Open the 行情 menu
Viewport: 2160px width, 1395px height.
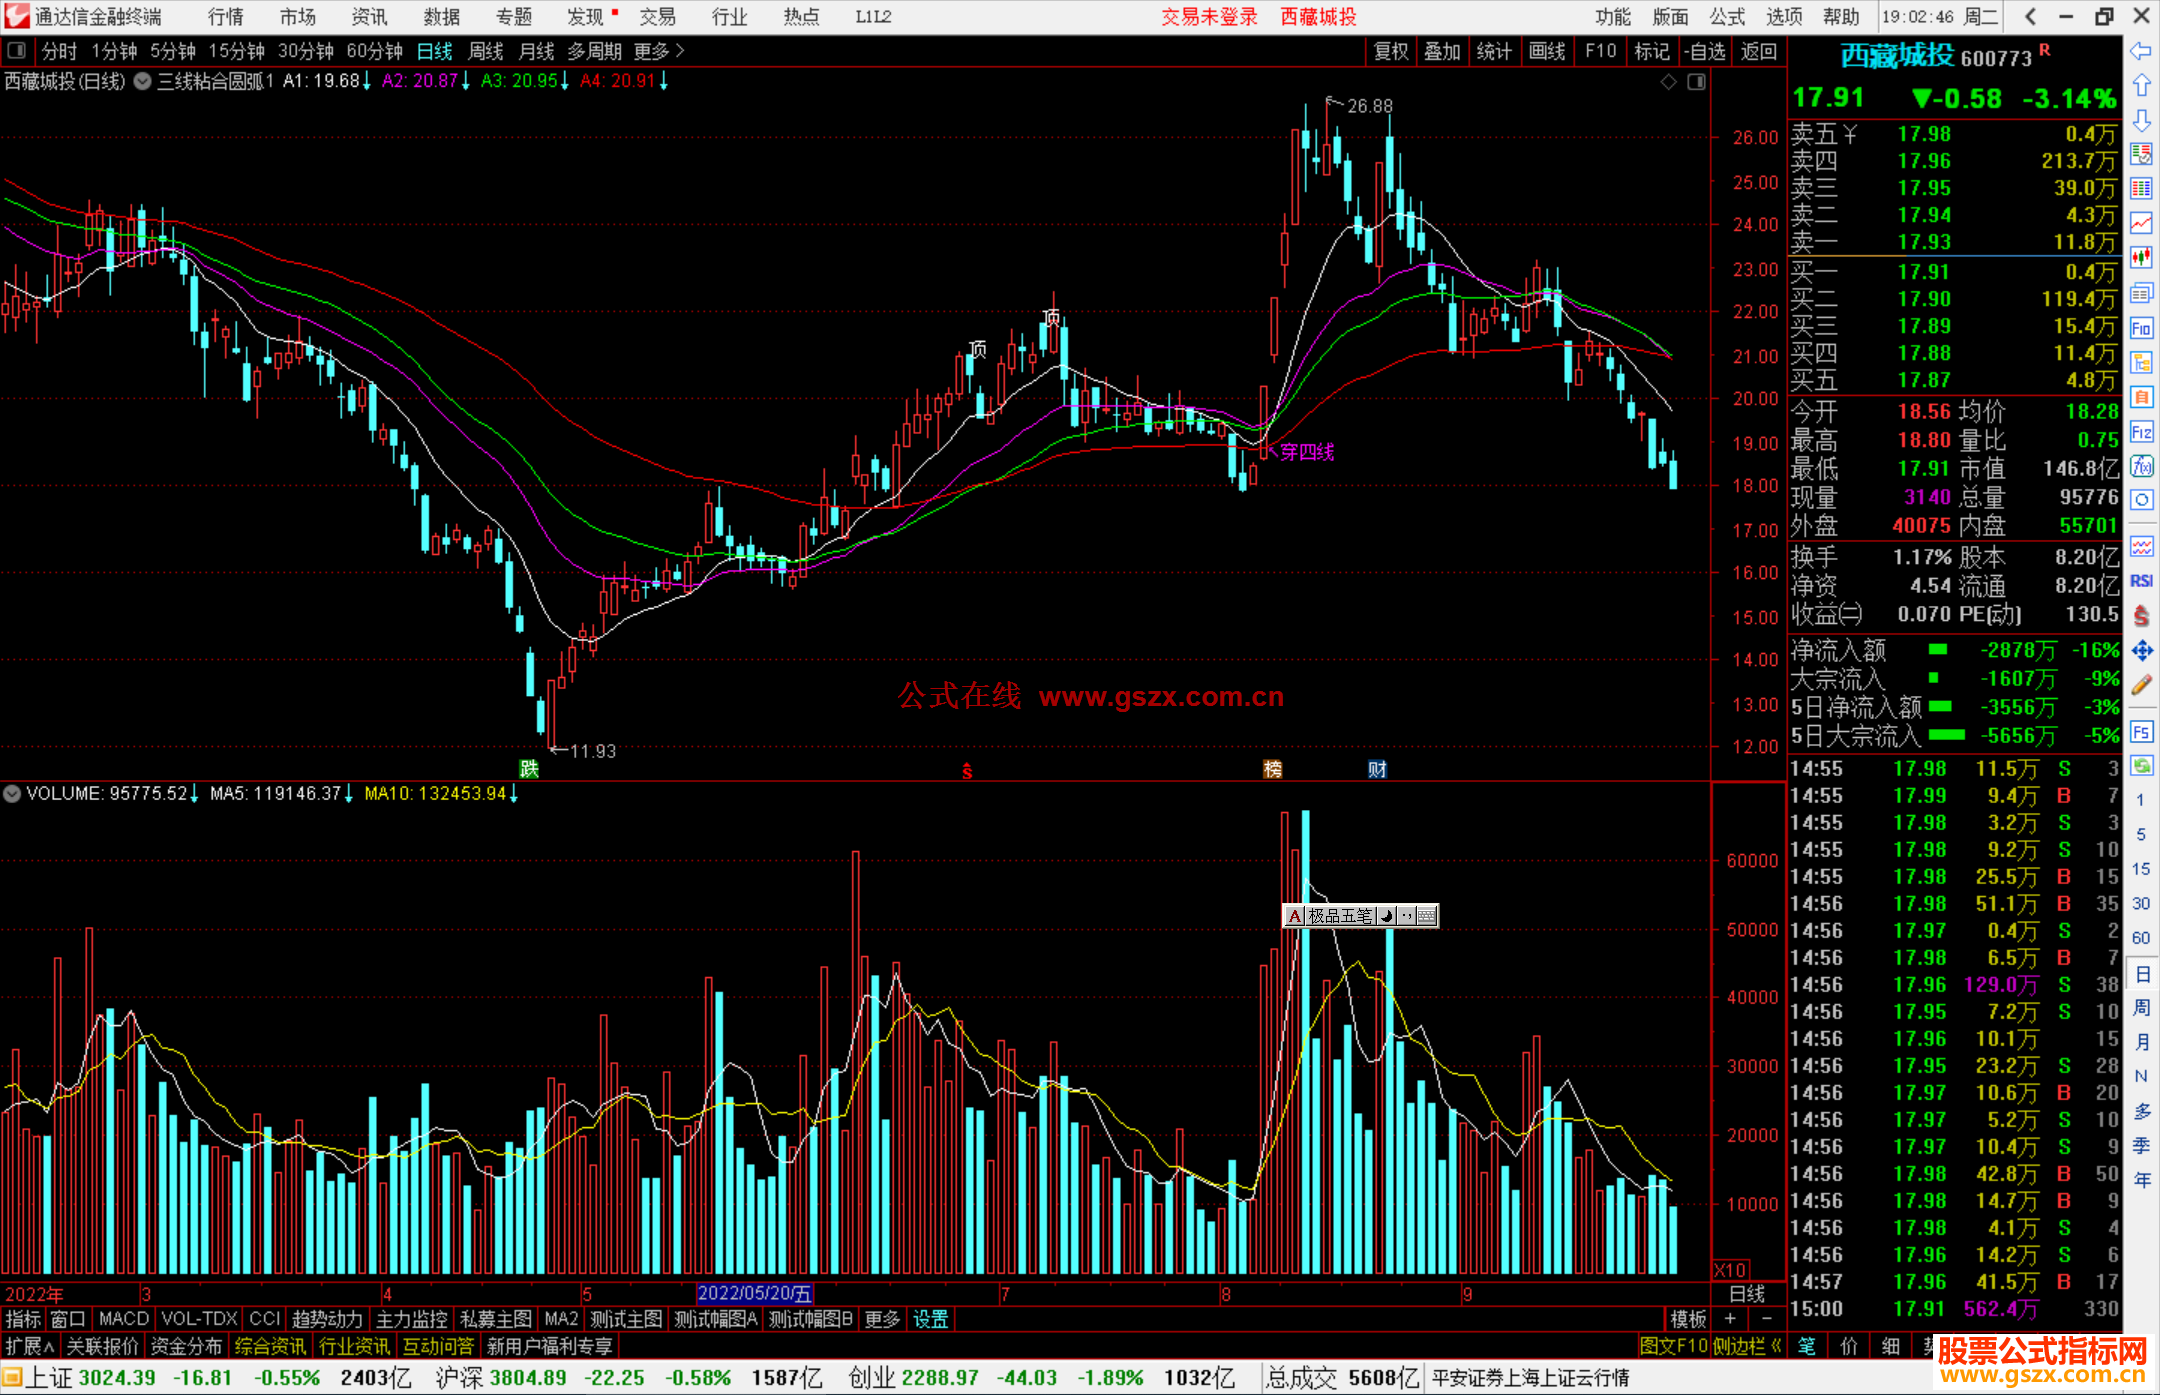tap(226, 17)
